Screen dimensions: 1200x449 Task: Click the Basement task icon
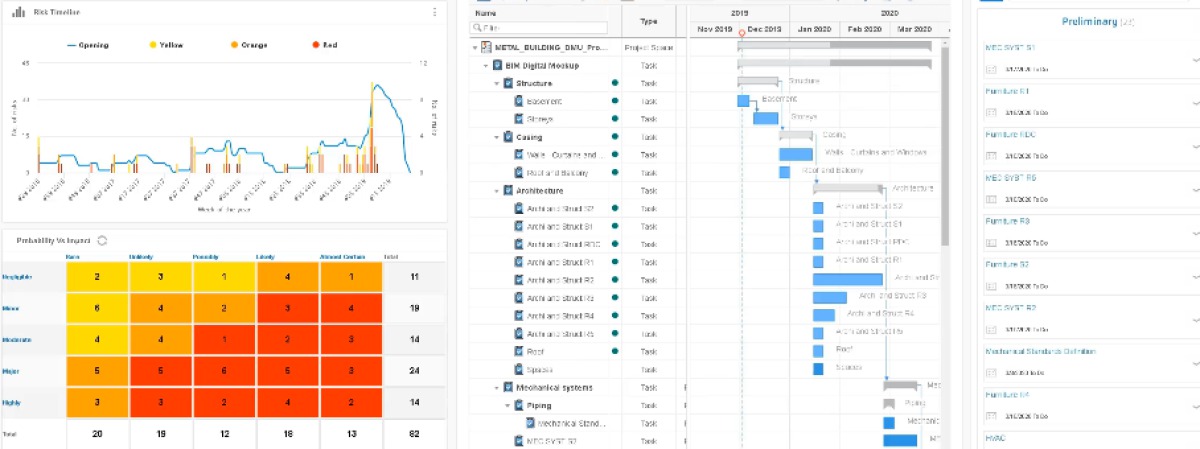tap(518, 101)
